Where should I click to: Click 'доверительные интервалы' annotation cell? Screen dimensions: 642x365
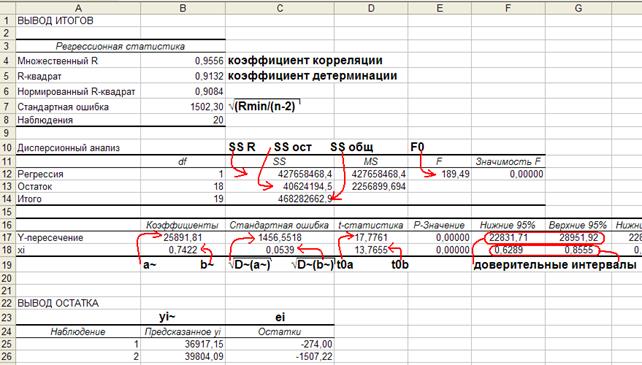point(555,265)
